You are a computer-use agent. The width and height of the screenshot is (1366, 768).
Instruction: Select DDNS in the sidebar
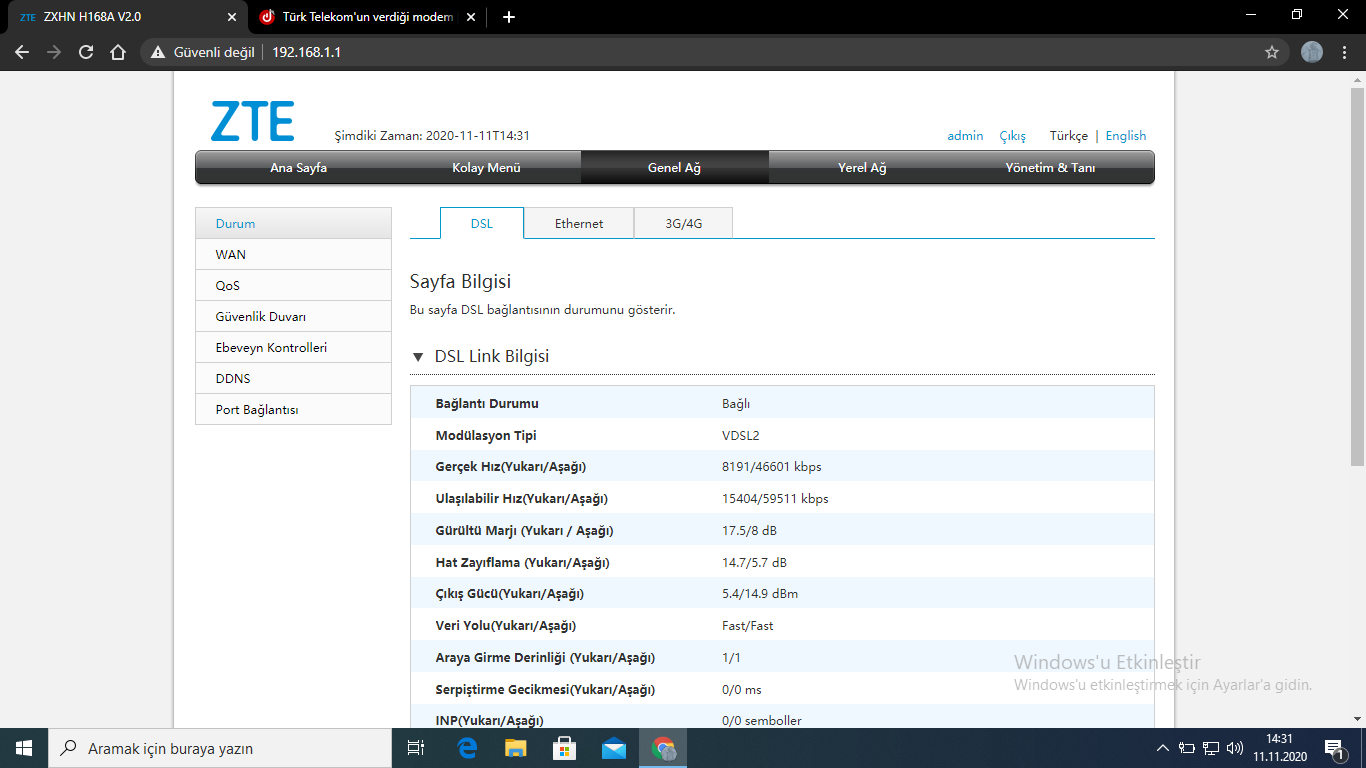tap(293, 379)
